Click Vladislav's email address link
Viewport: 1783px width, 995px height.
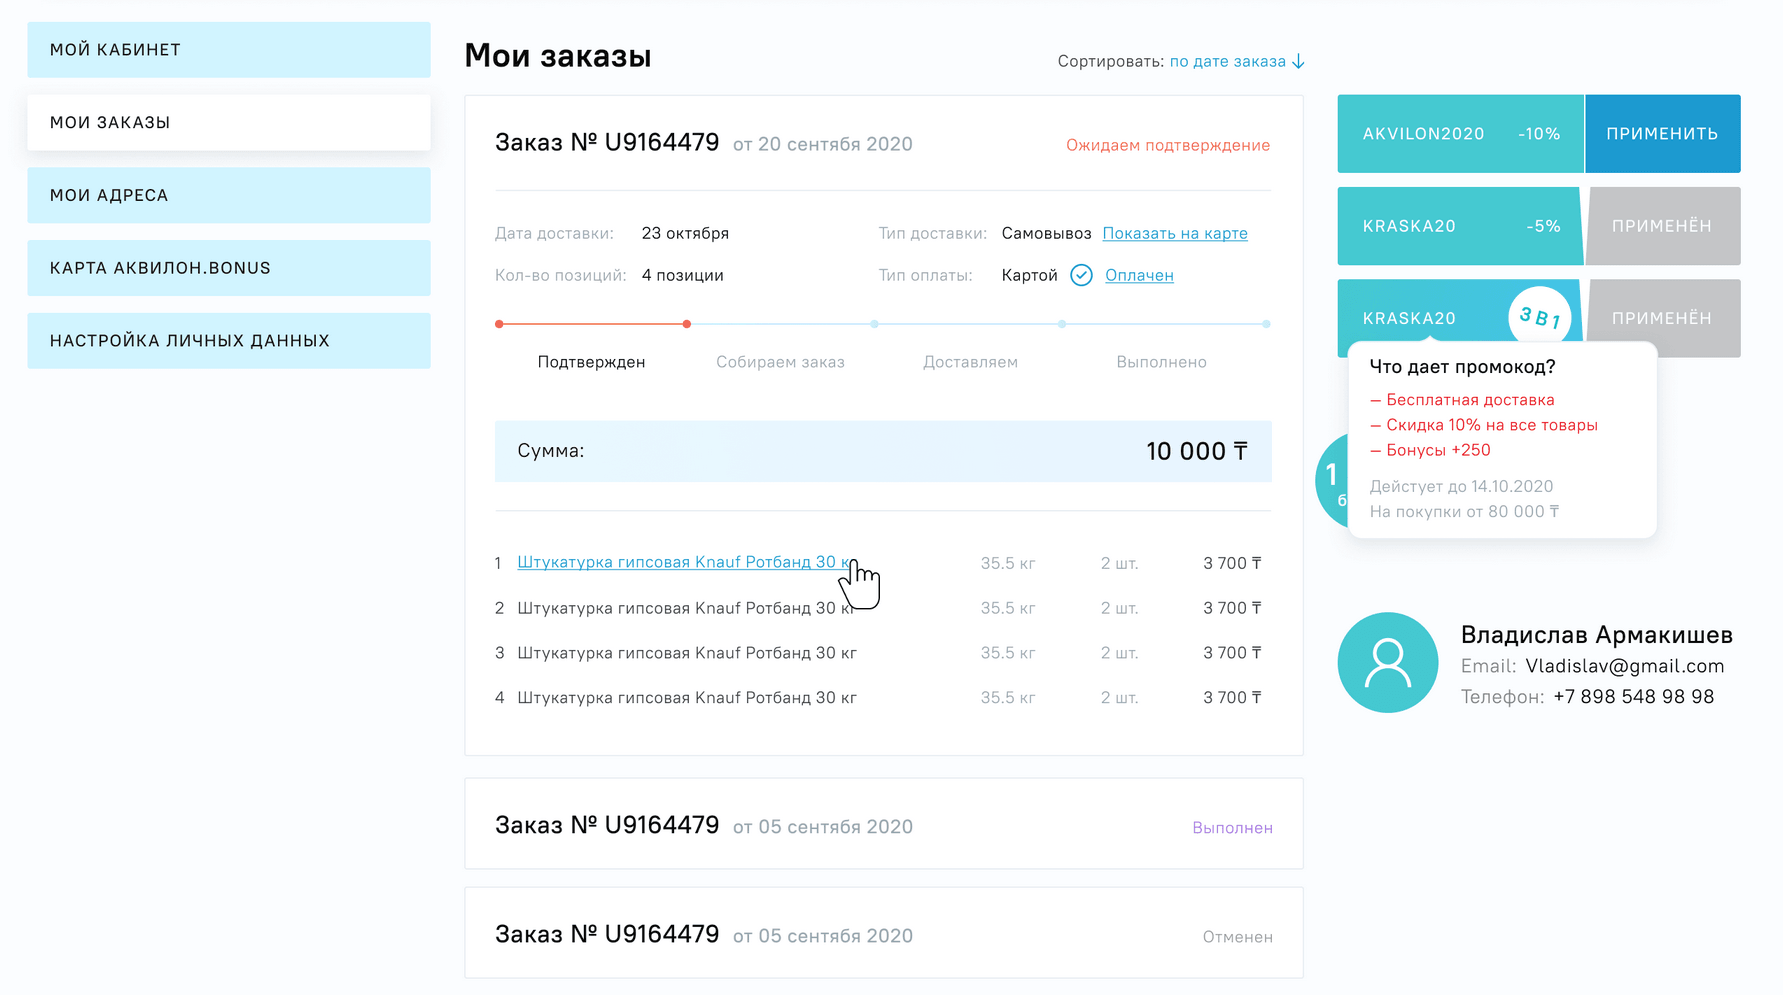(1624, 666)
